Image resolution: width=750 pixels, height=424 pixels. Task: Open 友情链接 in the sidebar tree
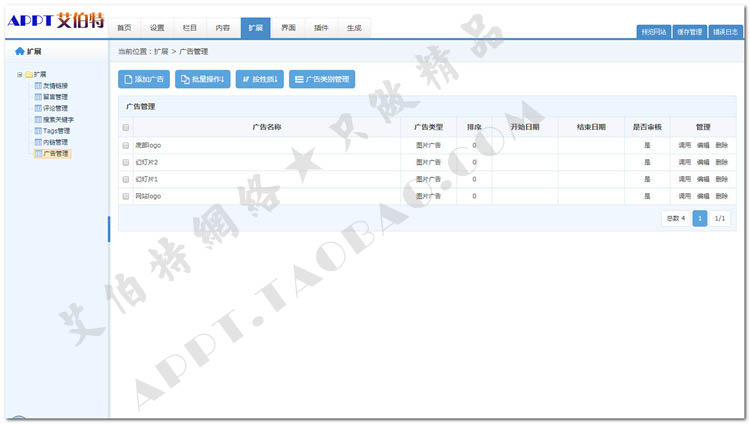55,86
